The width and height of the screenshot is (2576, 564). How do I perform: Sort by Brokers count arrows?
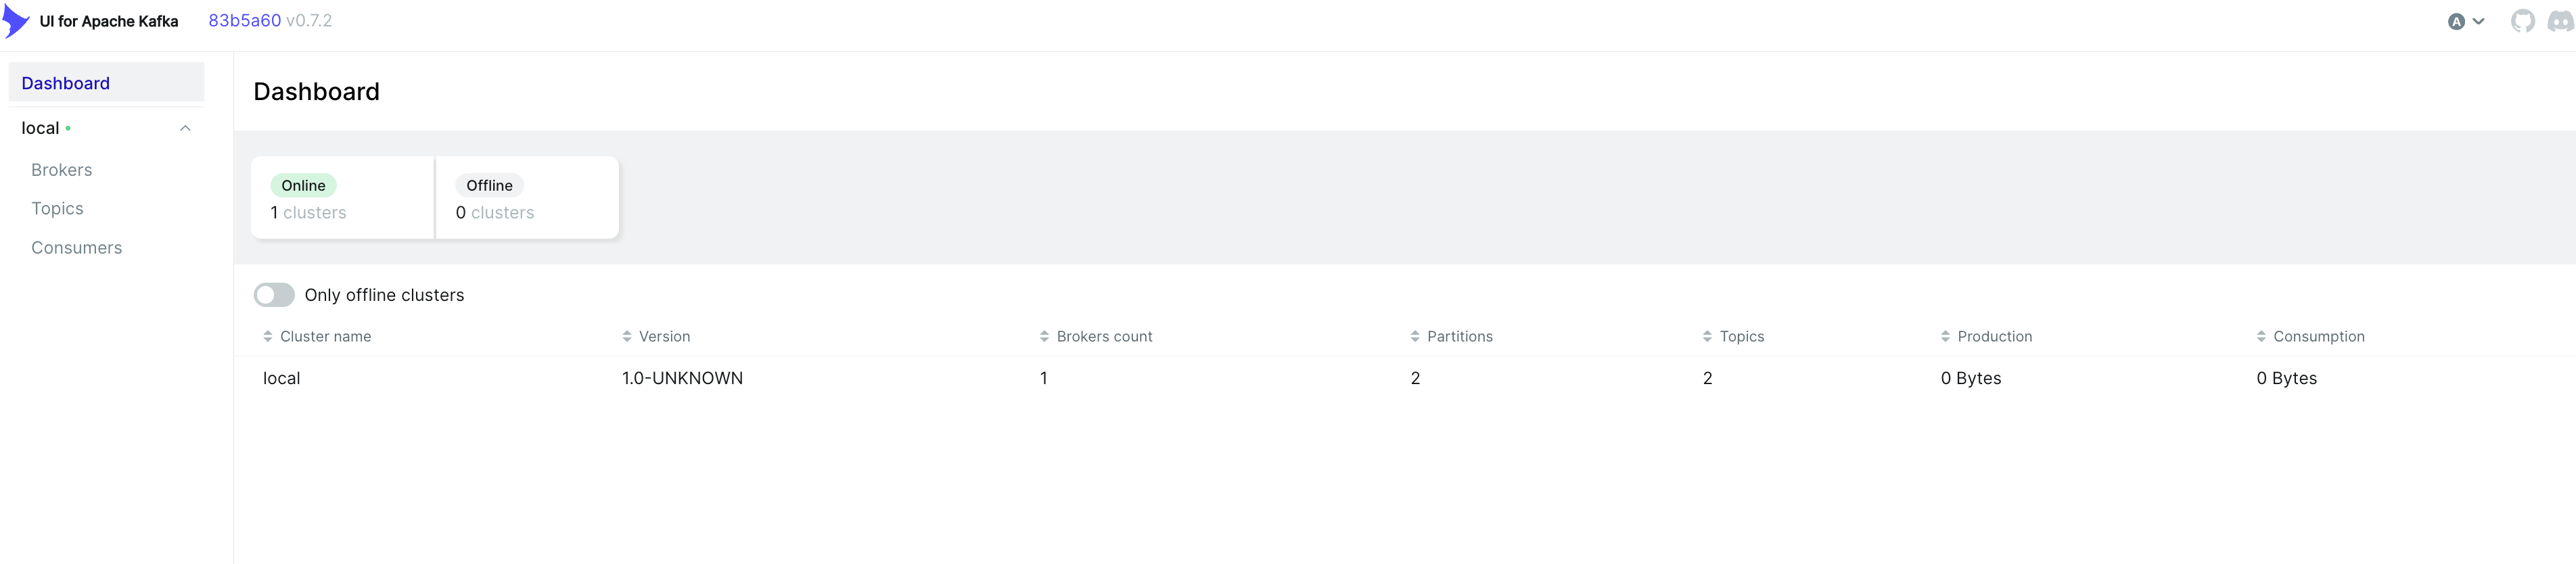tap(1044, 336)
